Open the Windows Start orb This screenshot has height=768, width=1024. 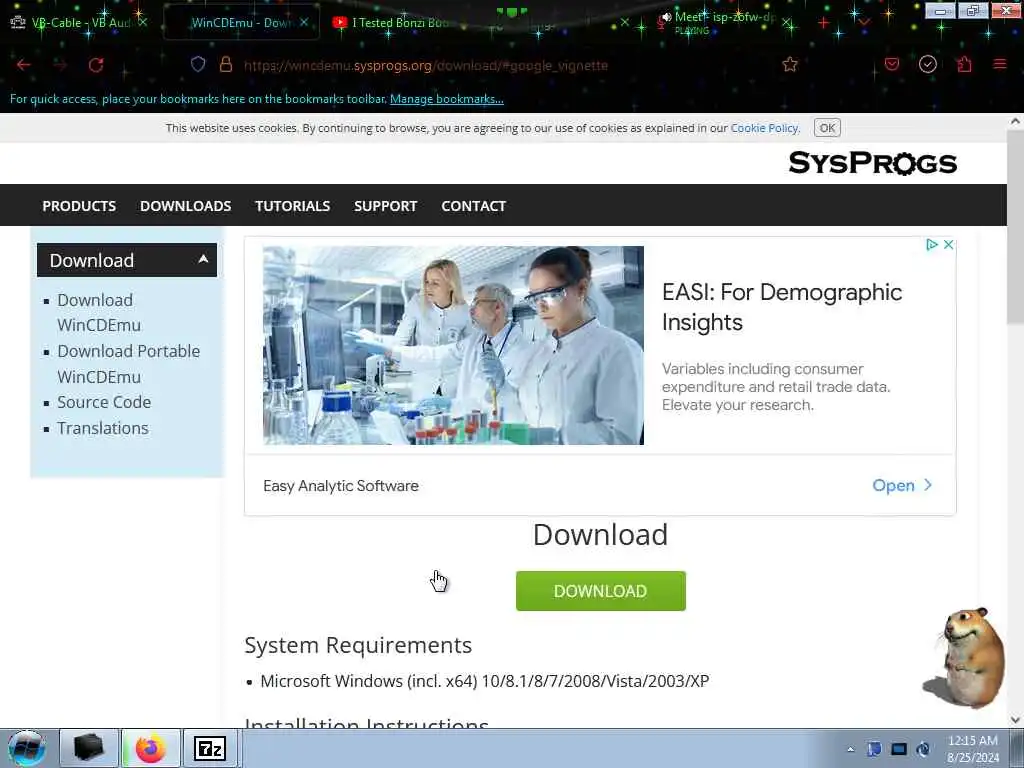click(27, 748)
